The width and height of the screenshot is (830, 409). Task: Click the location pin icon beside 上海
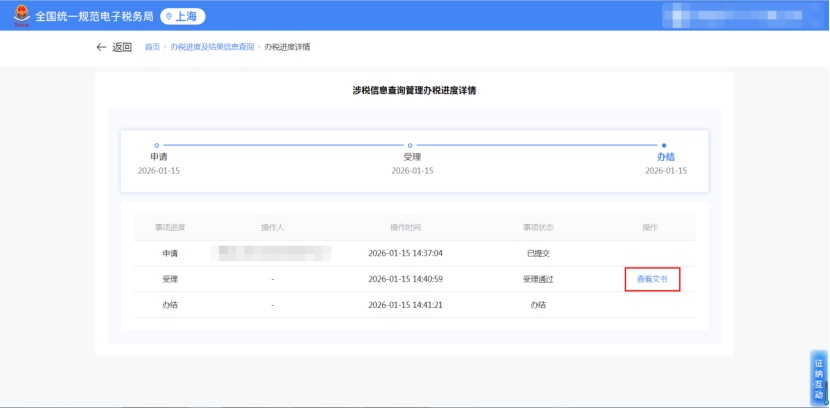click(x=170, y=16)
